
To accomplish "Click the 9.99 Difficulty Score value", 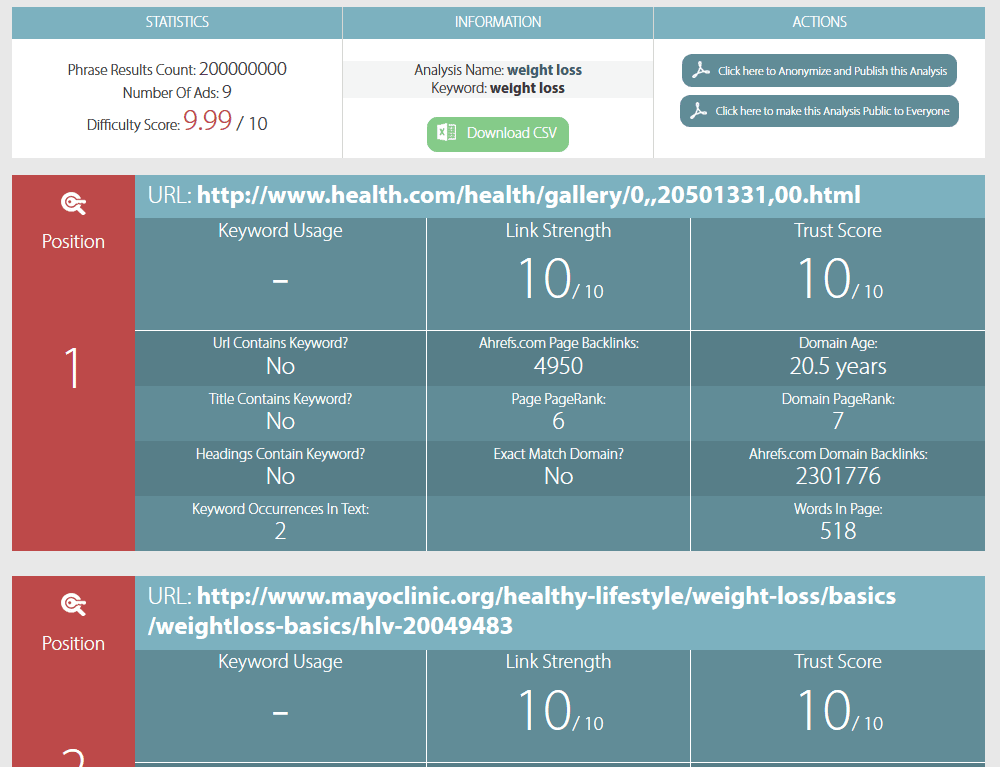I will coord(207,120).
